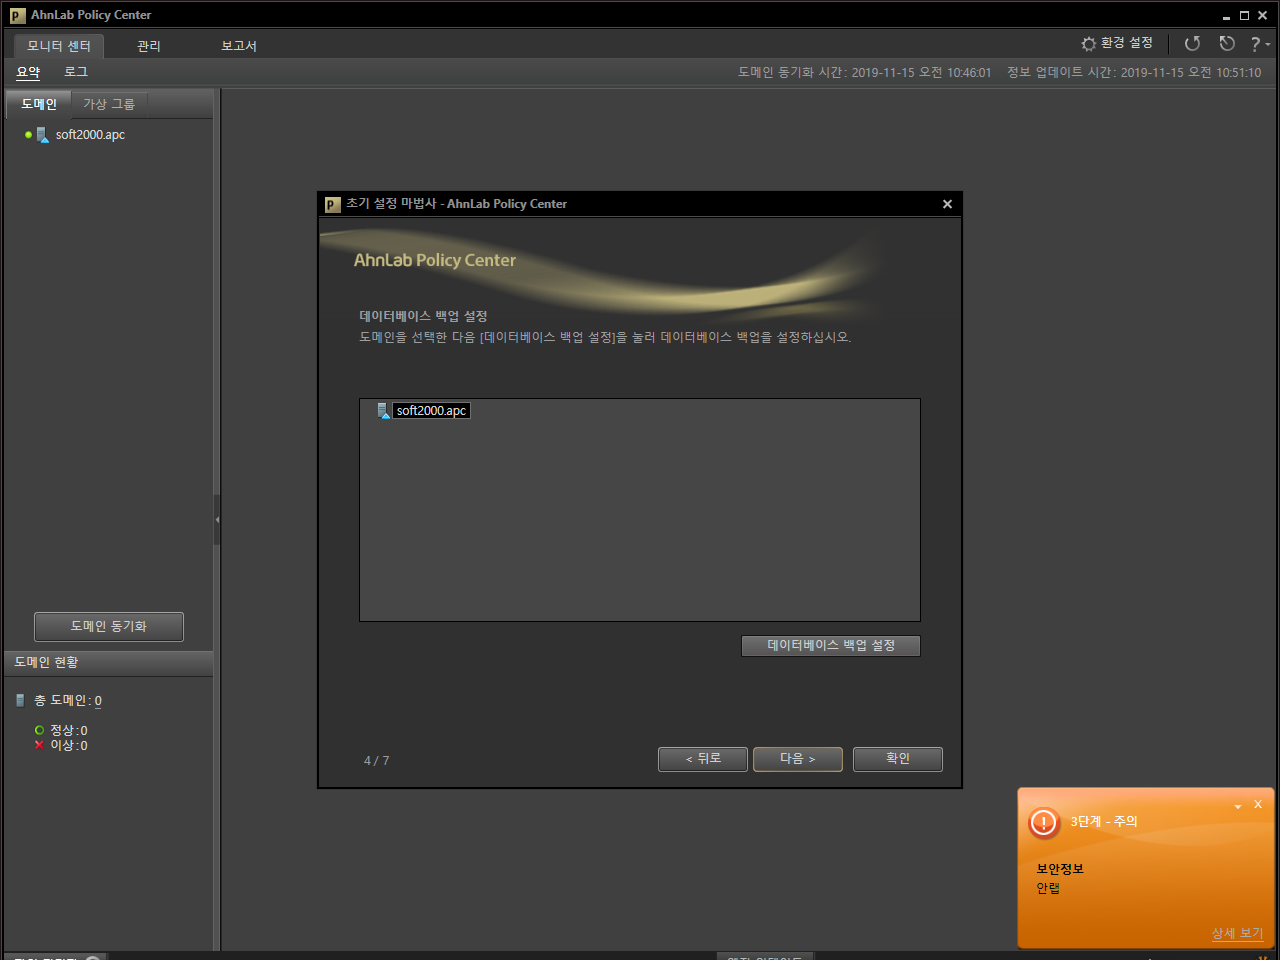Click the AhnLab Policy Center title icon
The image size is (1280, 960).
17,15
